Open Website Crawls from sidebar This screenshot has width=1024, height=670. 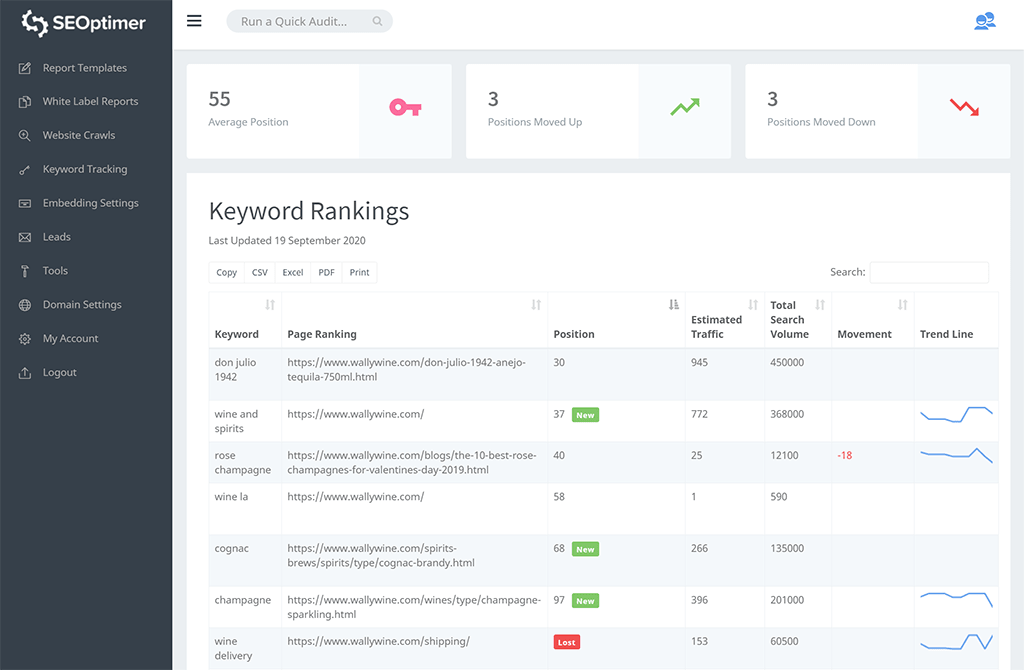pyautogui.click(x=79, y=135)
